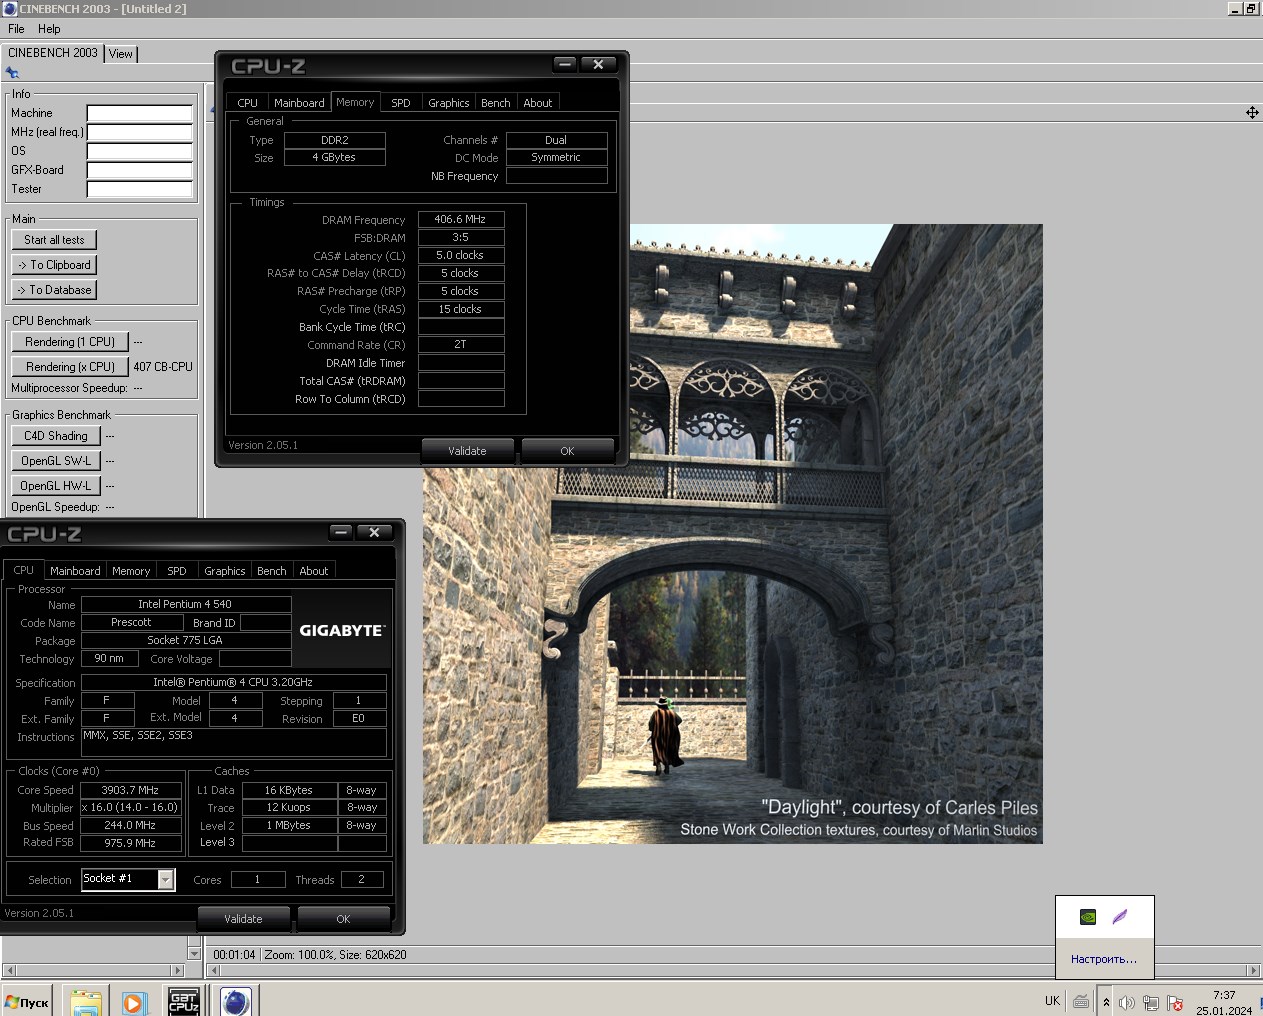Click the DRAM Frequency value 406.6 MHz
The image size is (1263, 1016).
(460, 219)
